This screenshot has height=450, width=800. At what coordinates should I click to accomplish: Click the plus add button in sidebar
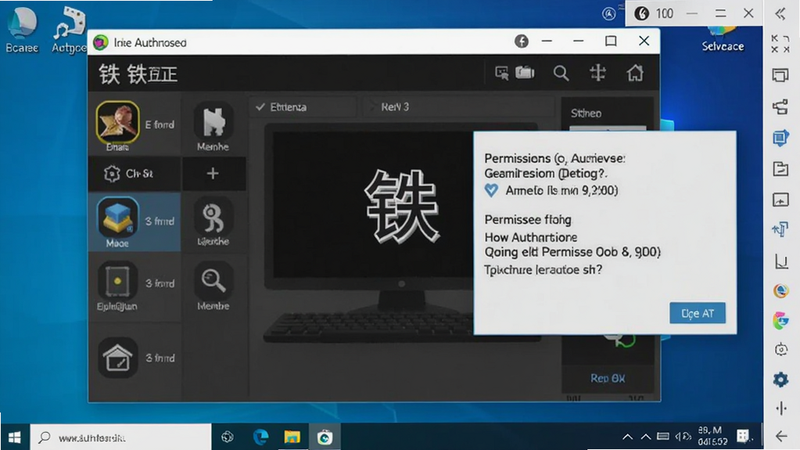pyautogui.click(x=213, y=174)
